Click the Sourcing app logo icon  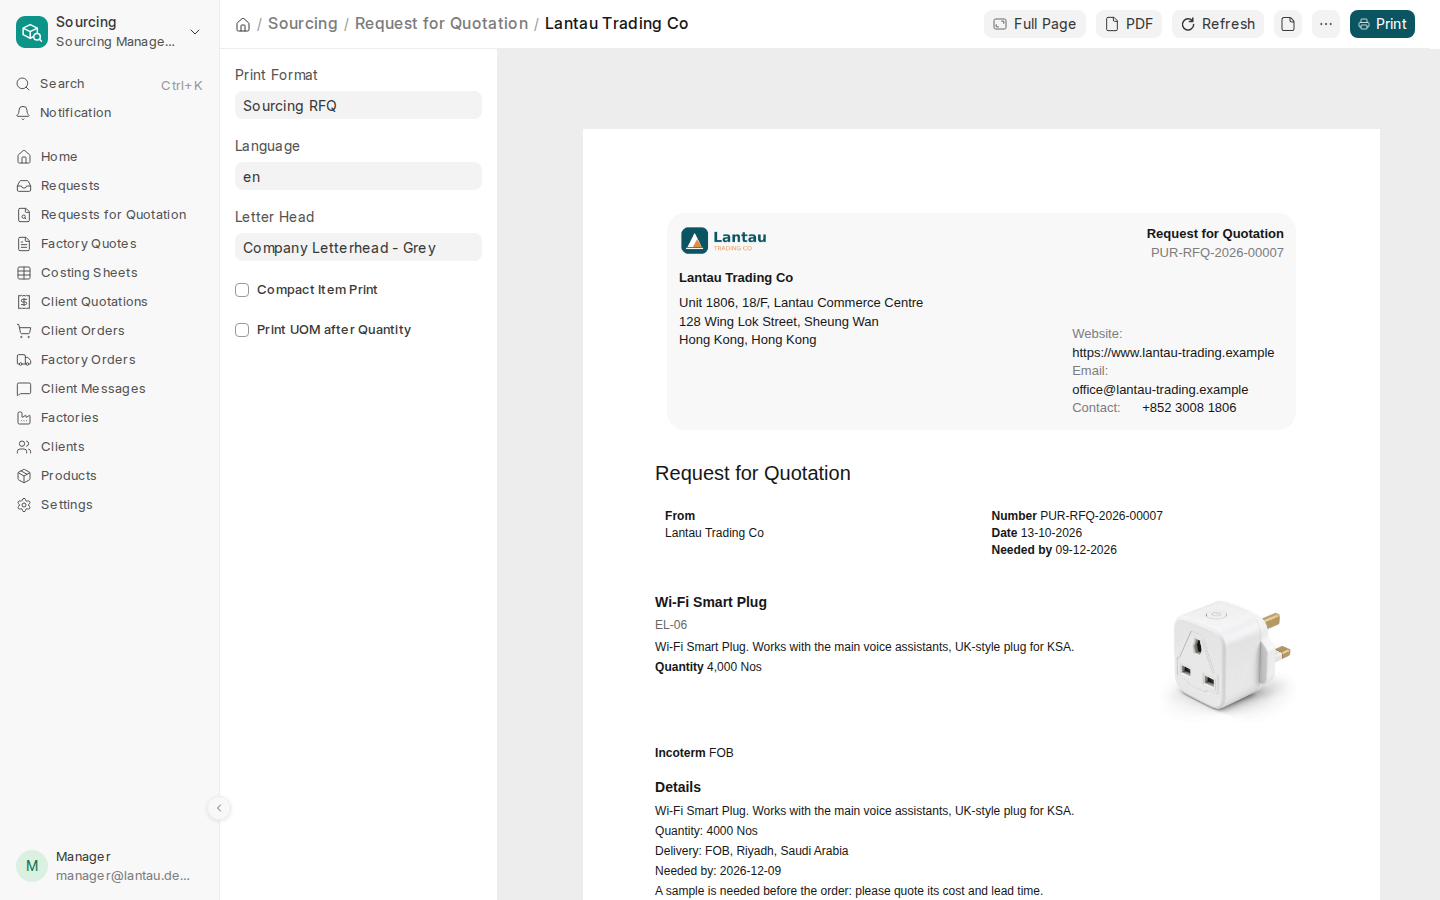point(32,32)
